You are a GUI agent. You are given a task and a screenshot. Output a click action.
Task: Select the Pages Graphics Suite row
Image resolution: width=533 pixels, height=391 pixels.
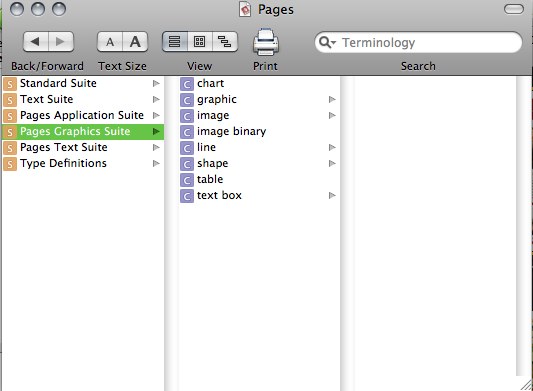[83, 131]
